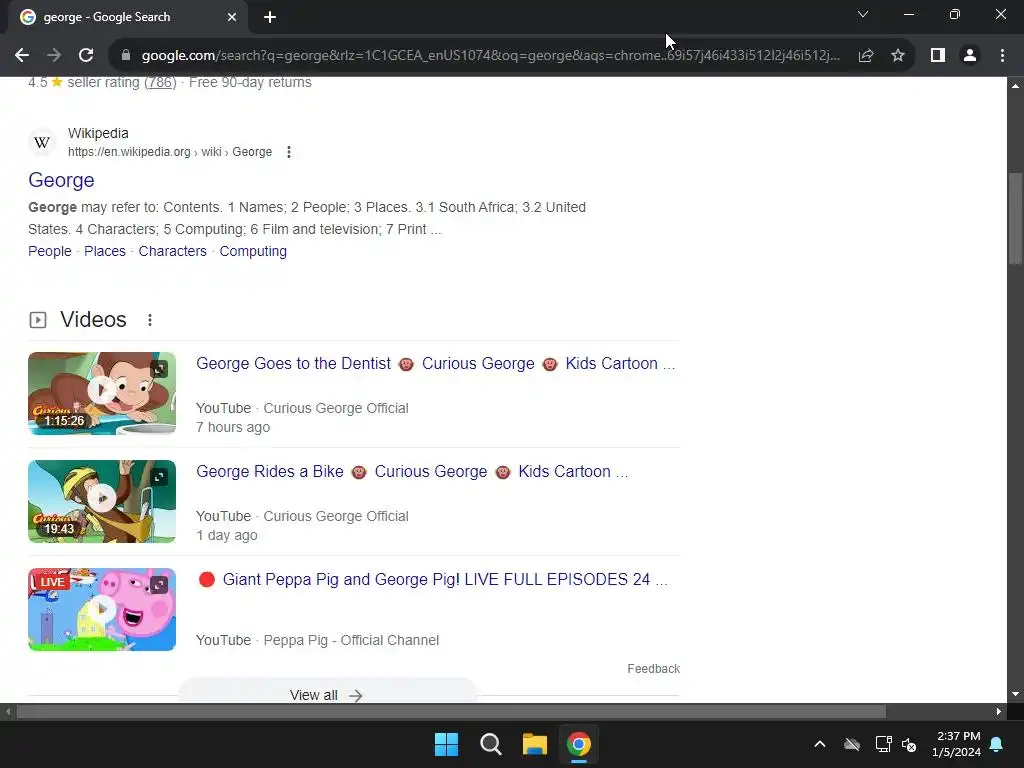
Task: Click the Wikipedia W favicon
Action: tap(42, 142)
